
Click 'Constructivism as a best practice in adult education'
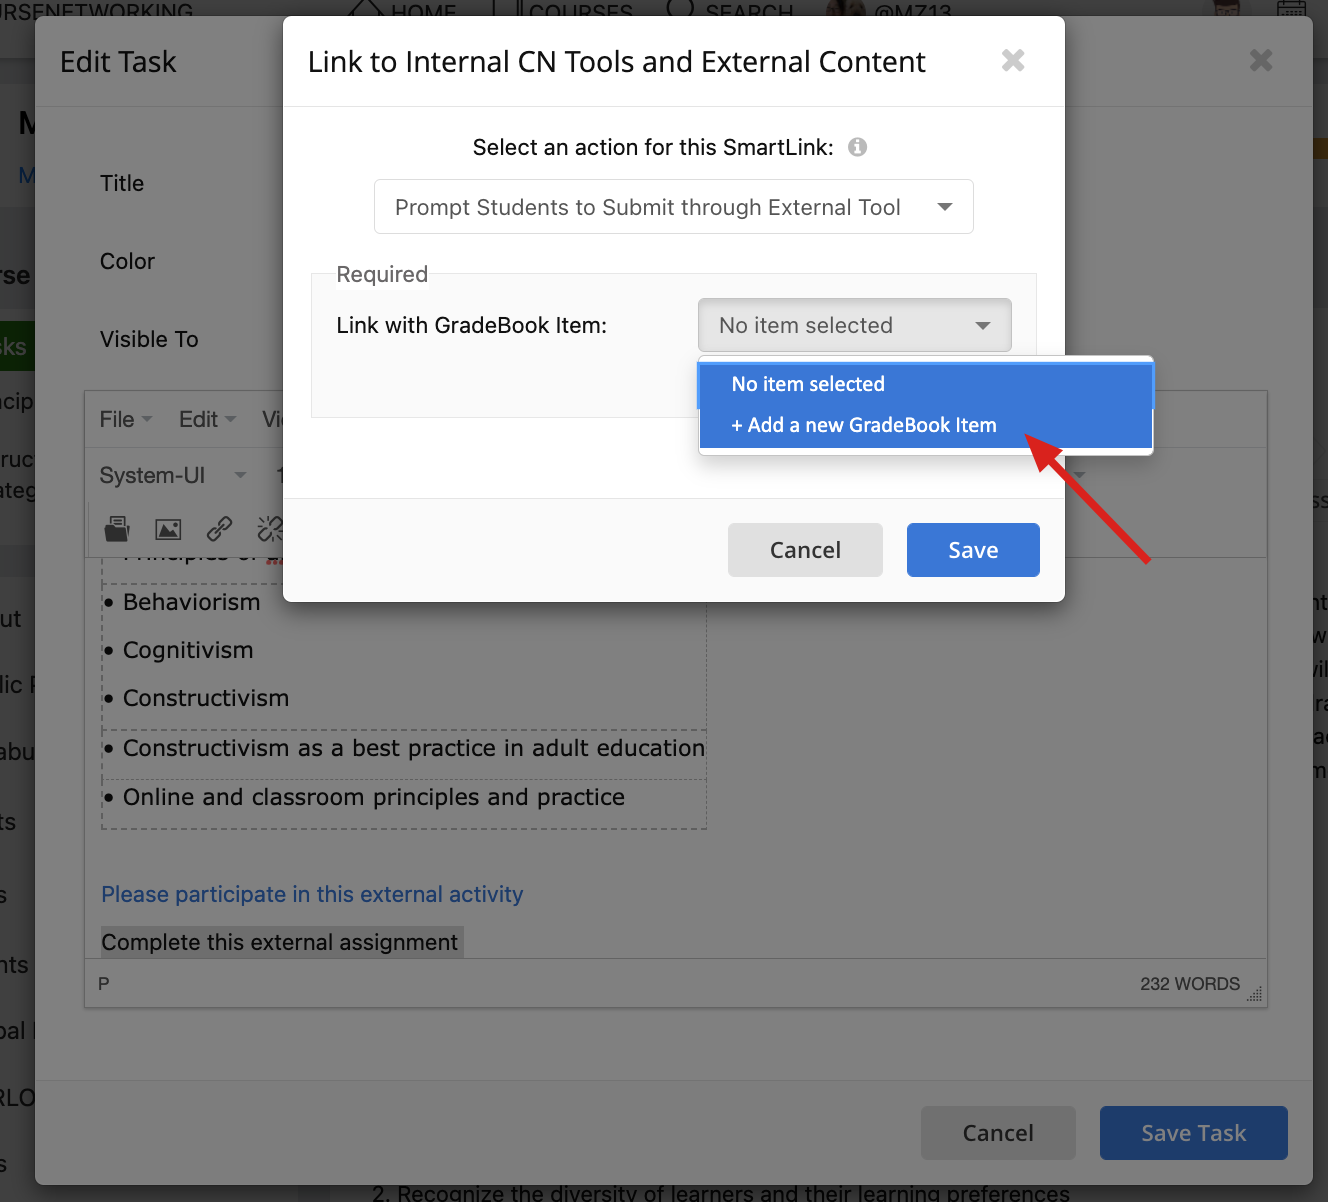[x=414, y=748]
